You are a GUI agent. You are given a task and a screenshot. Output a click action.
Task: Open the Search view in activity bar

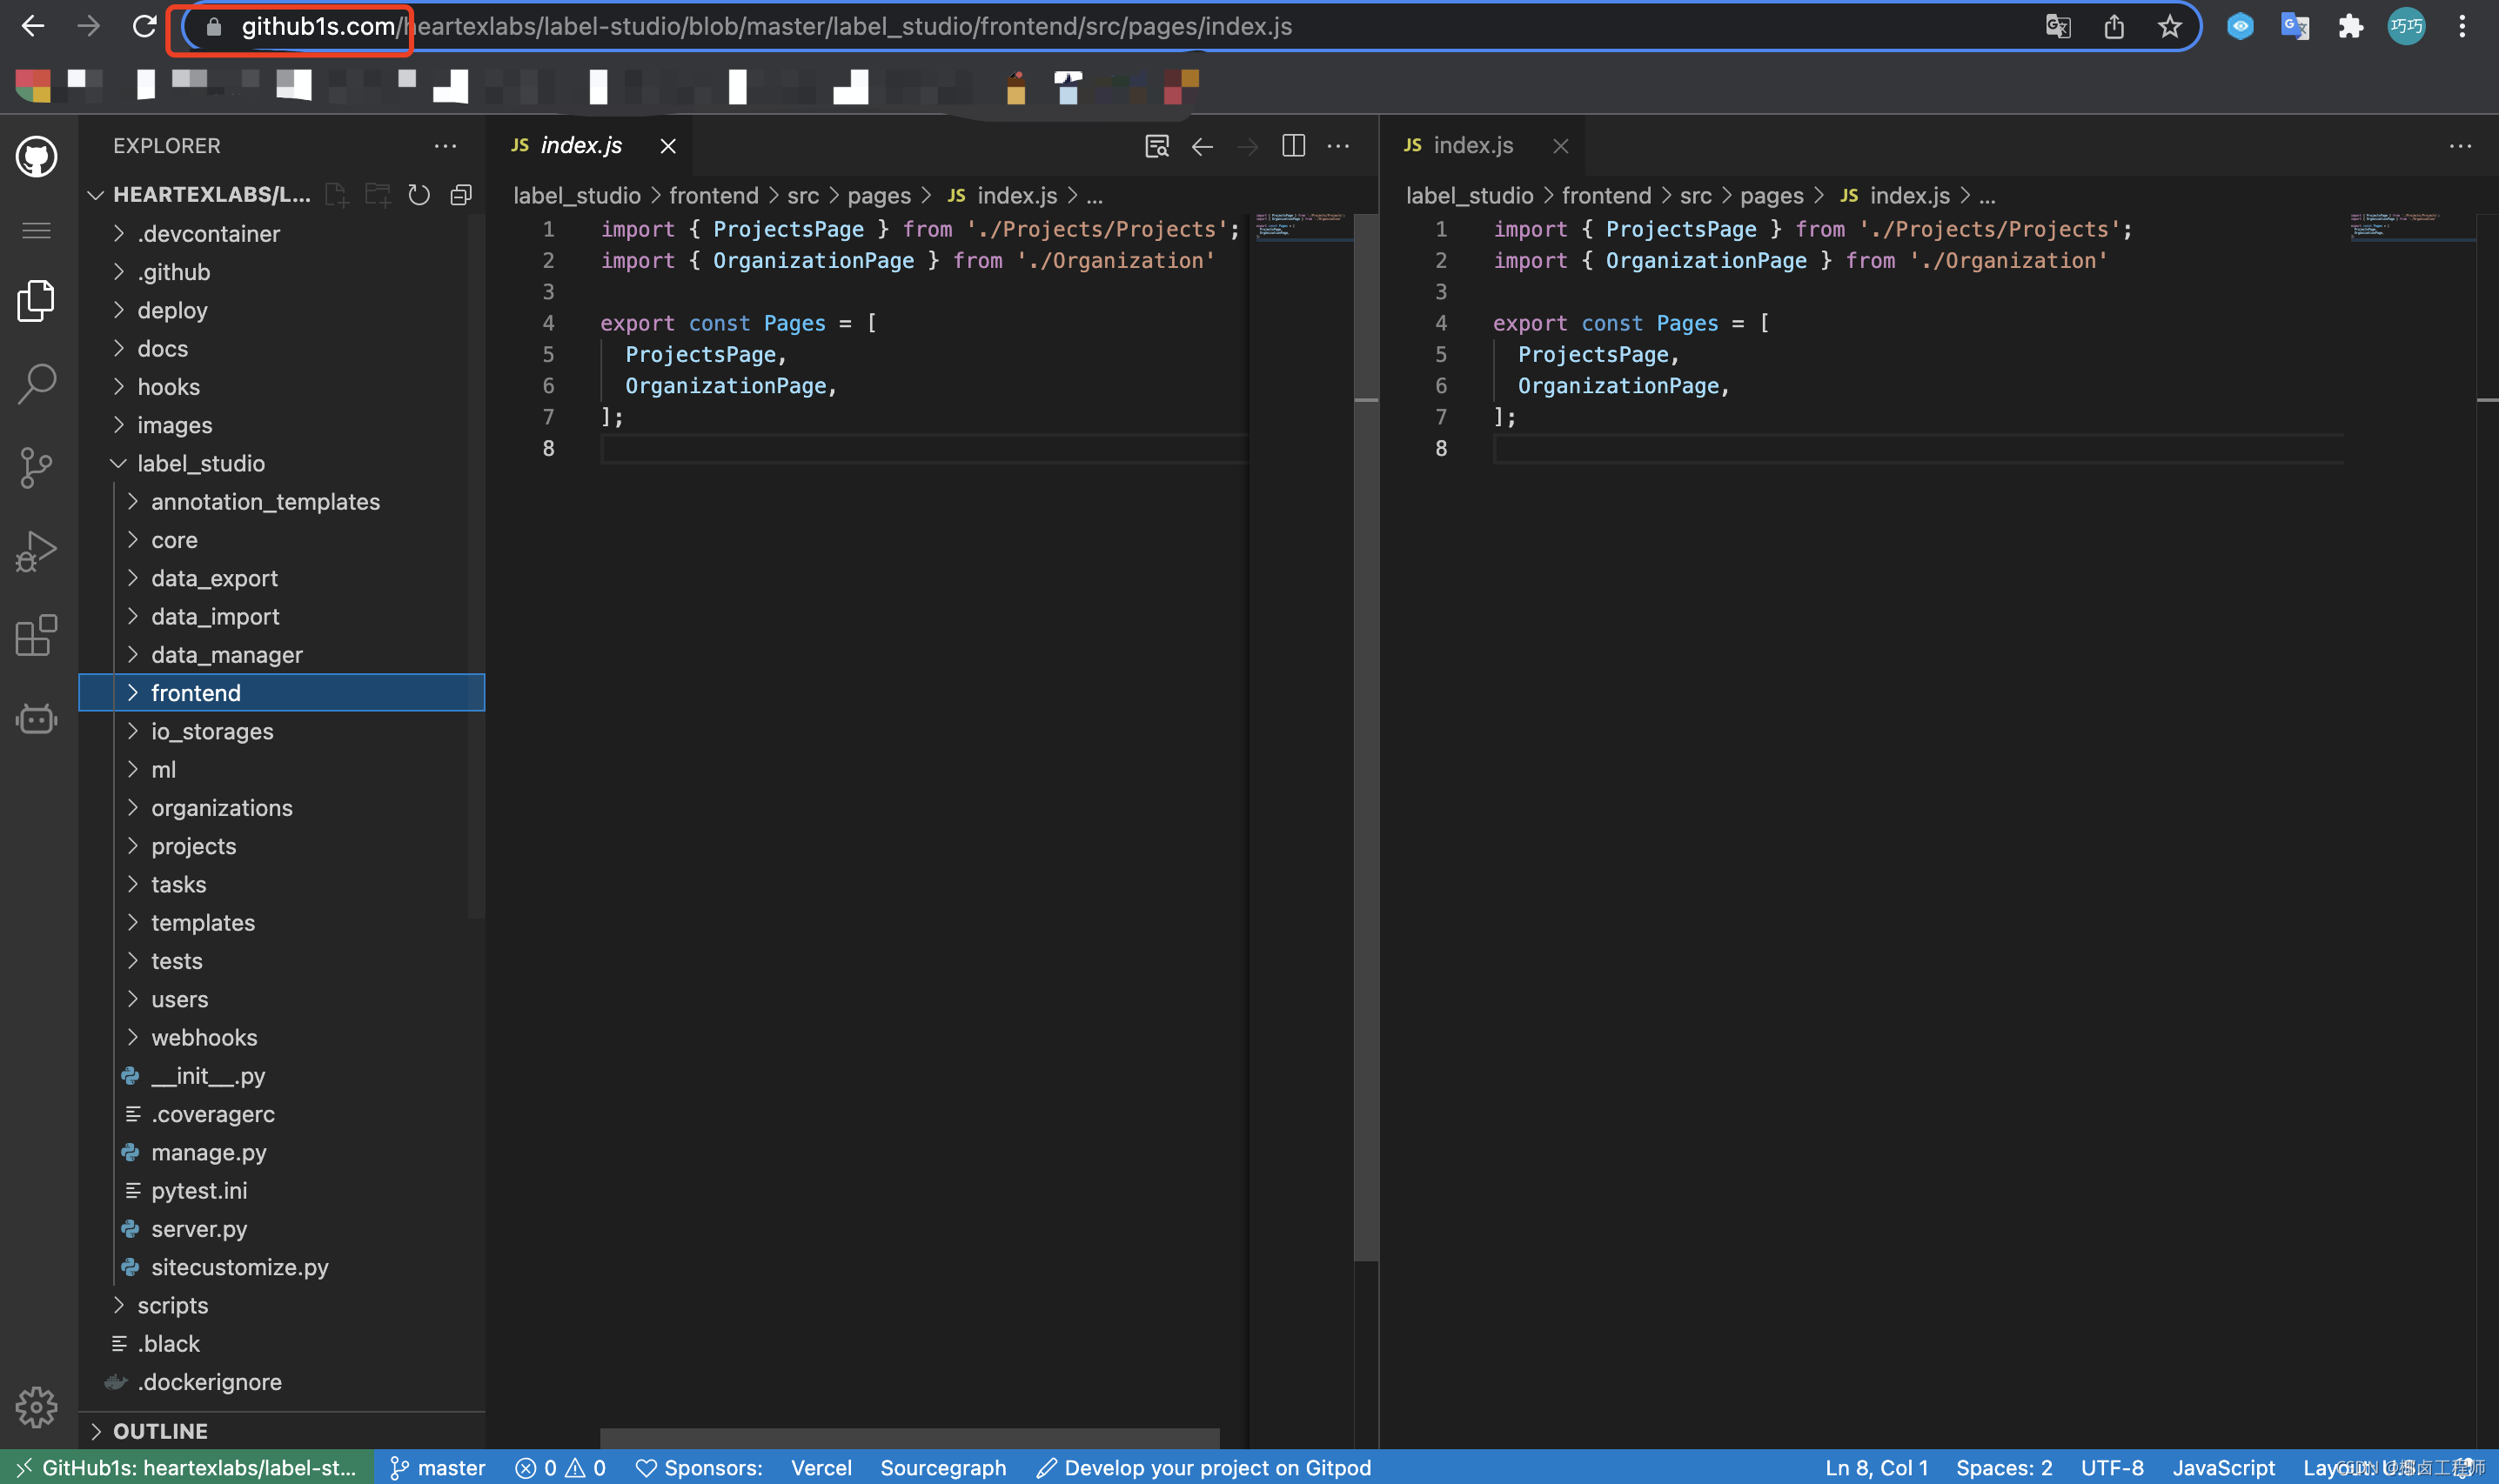(x=37, y=383)
